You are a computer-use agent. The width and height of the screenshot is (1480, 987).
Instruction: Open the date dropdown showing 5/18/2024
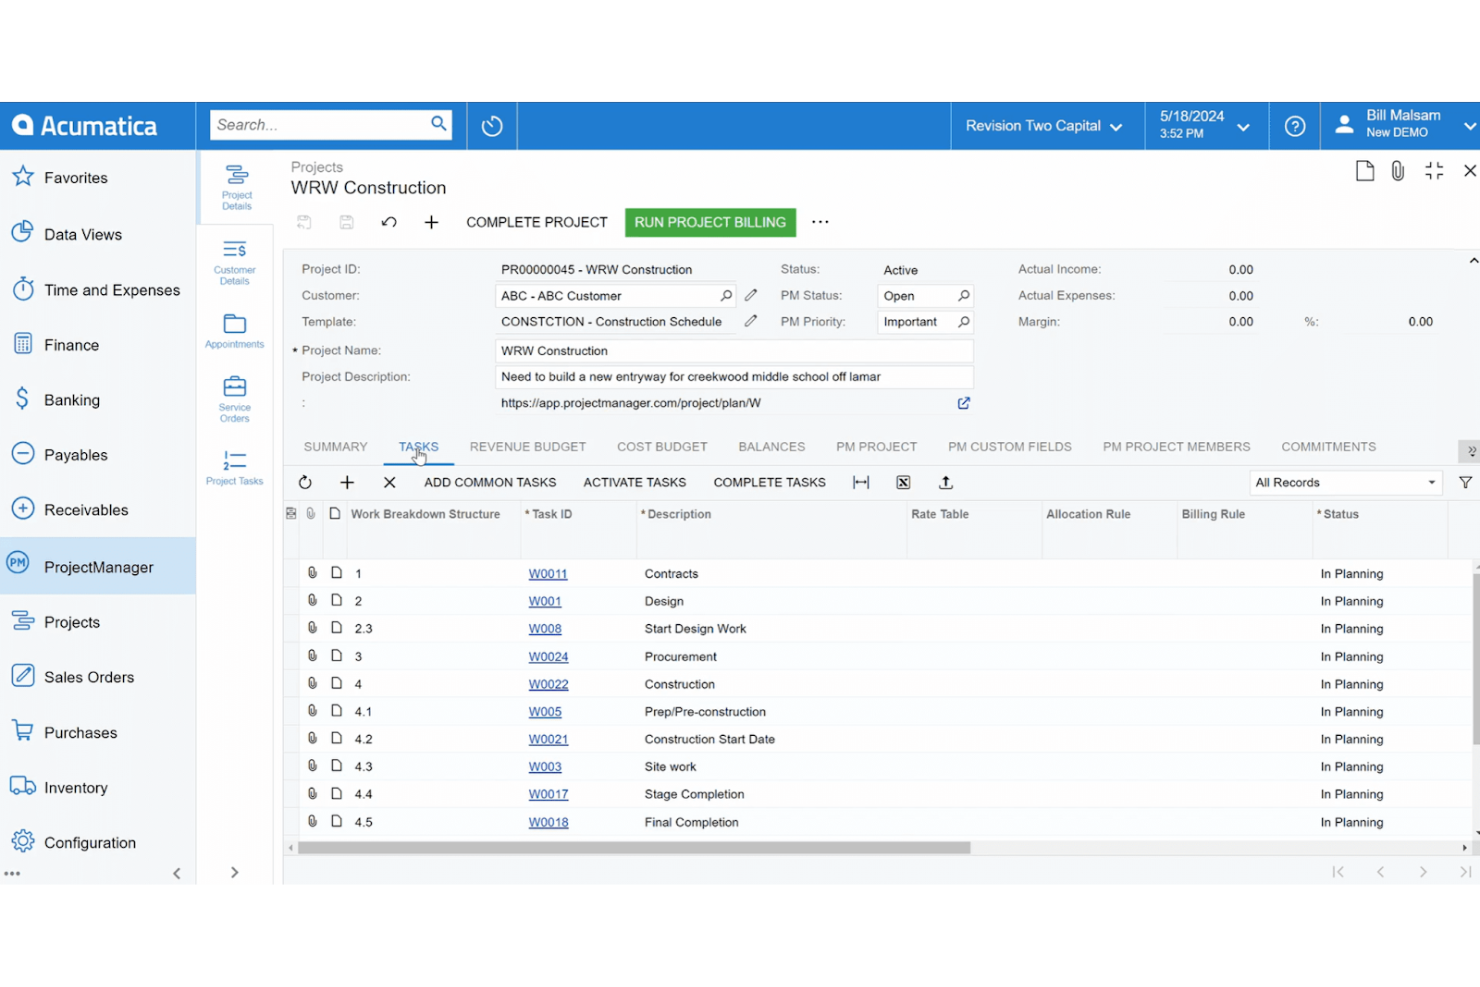tap(1243, 126)
